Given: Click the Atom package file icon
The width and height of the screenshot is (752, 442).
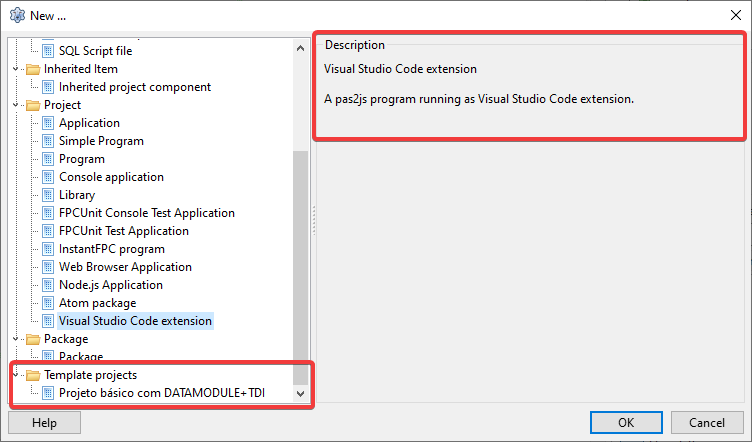Looking at the screenshot, I should tap(47, 303).
